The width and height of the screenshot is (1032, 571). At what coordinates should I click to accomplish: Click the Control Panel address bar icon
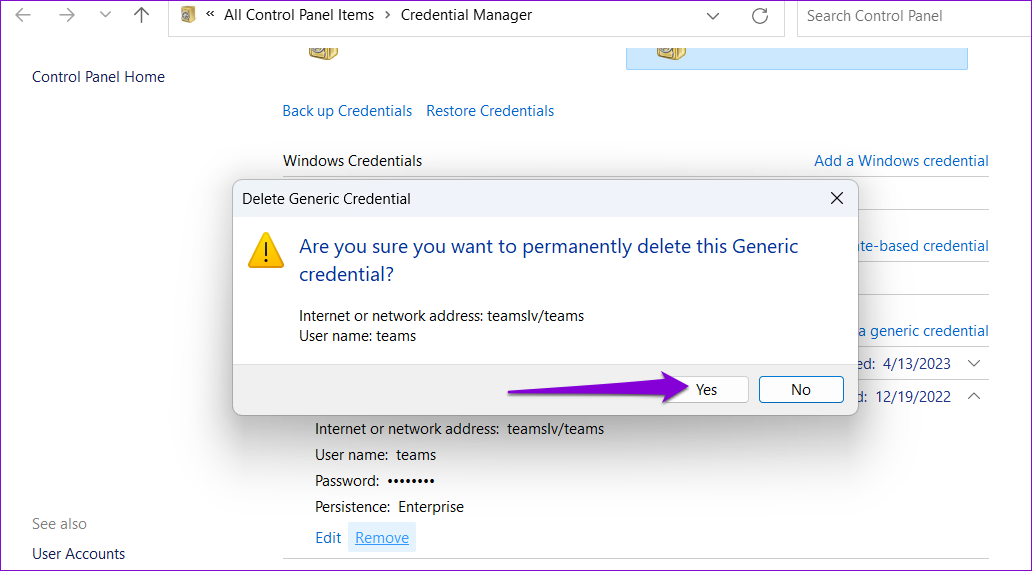click(x=188, y=15)
